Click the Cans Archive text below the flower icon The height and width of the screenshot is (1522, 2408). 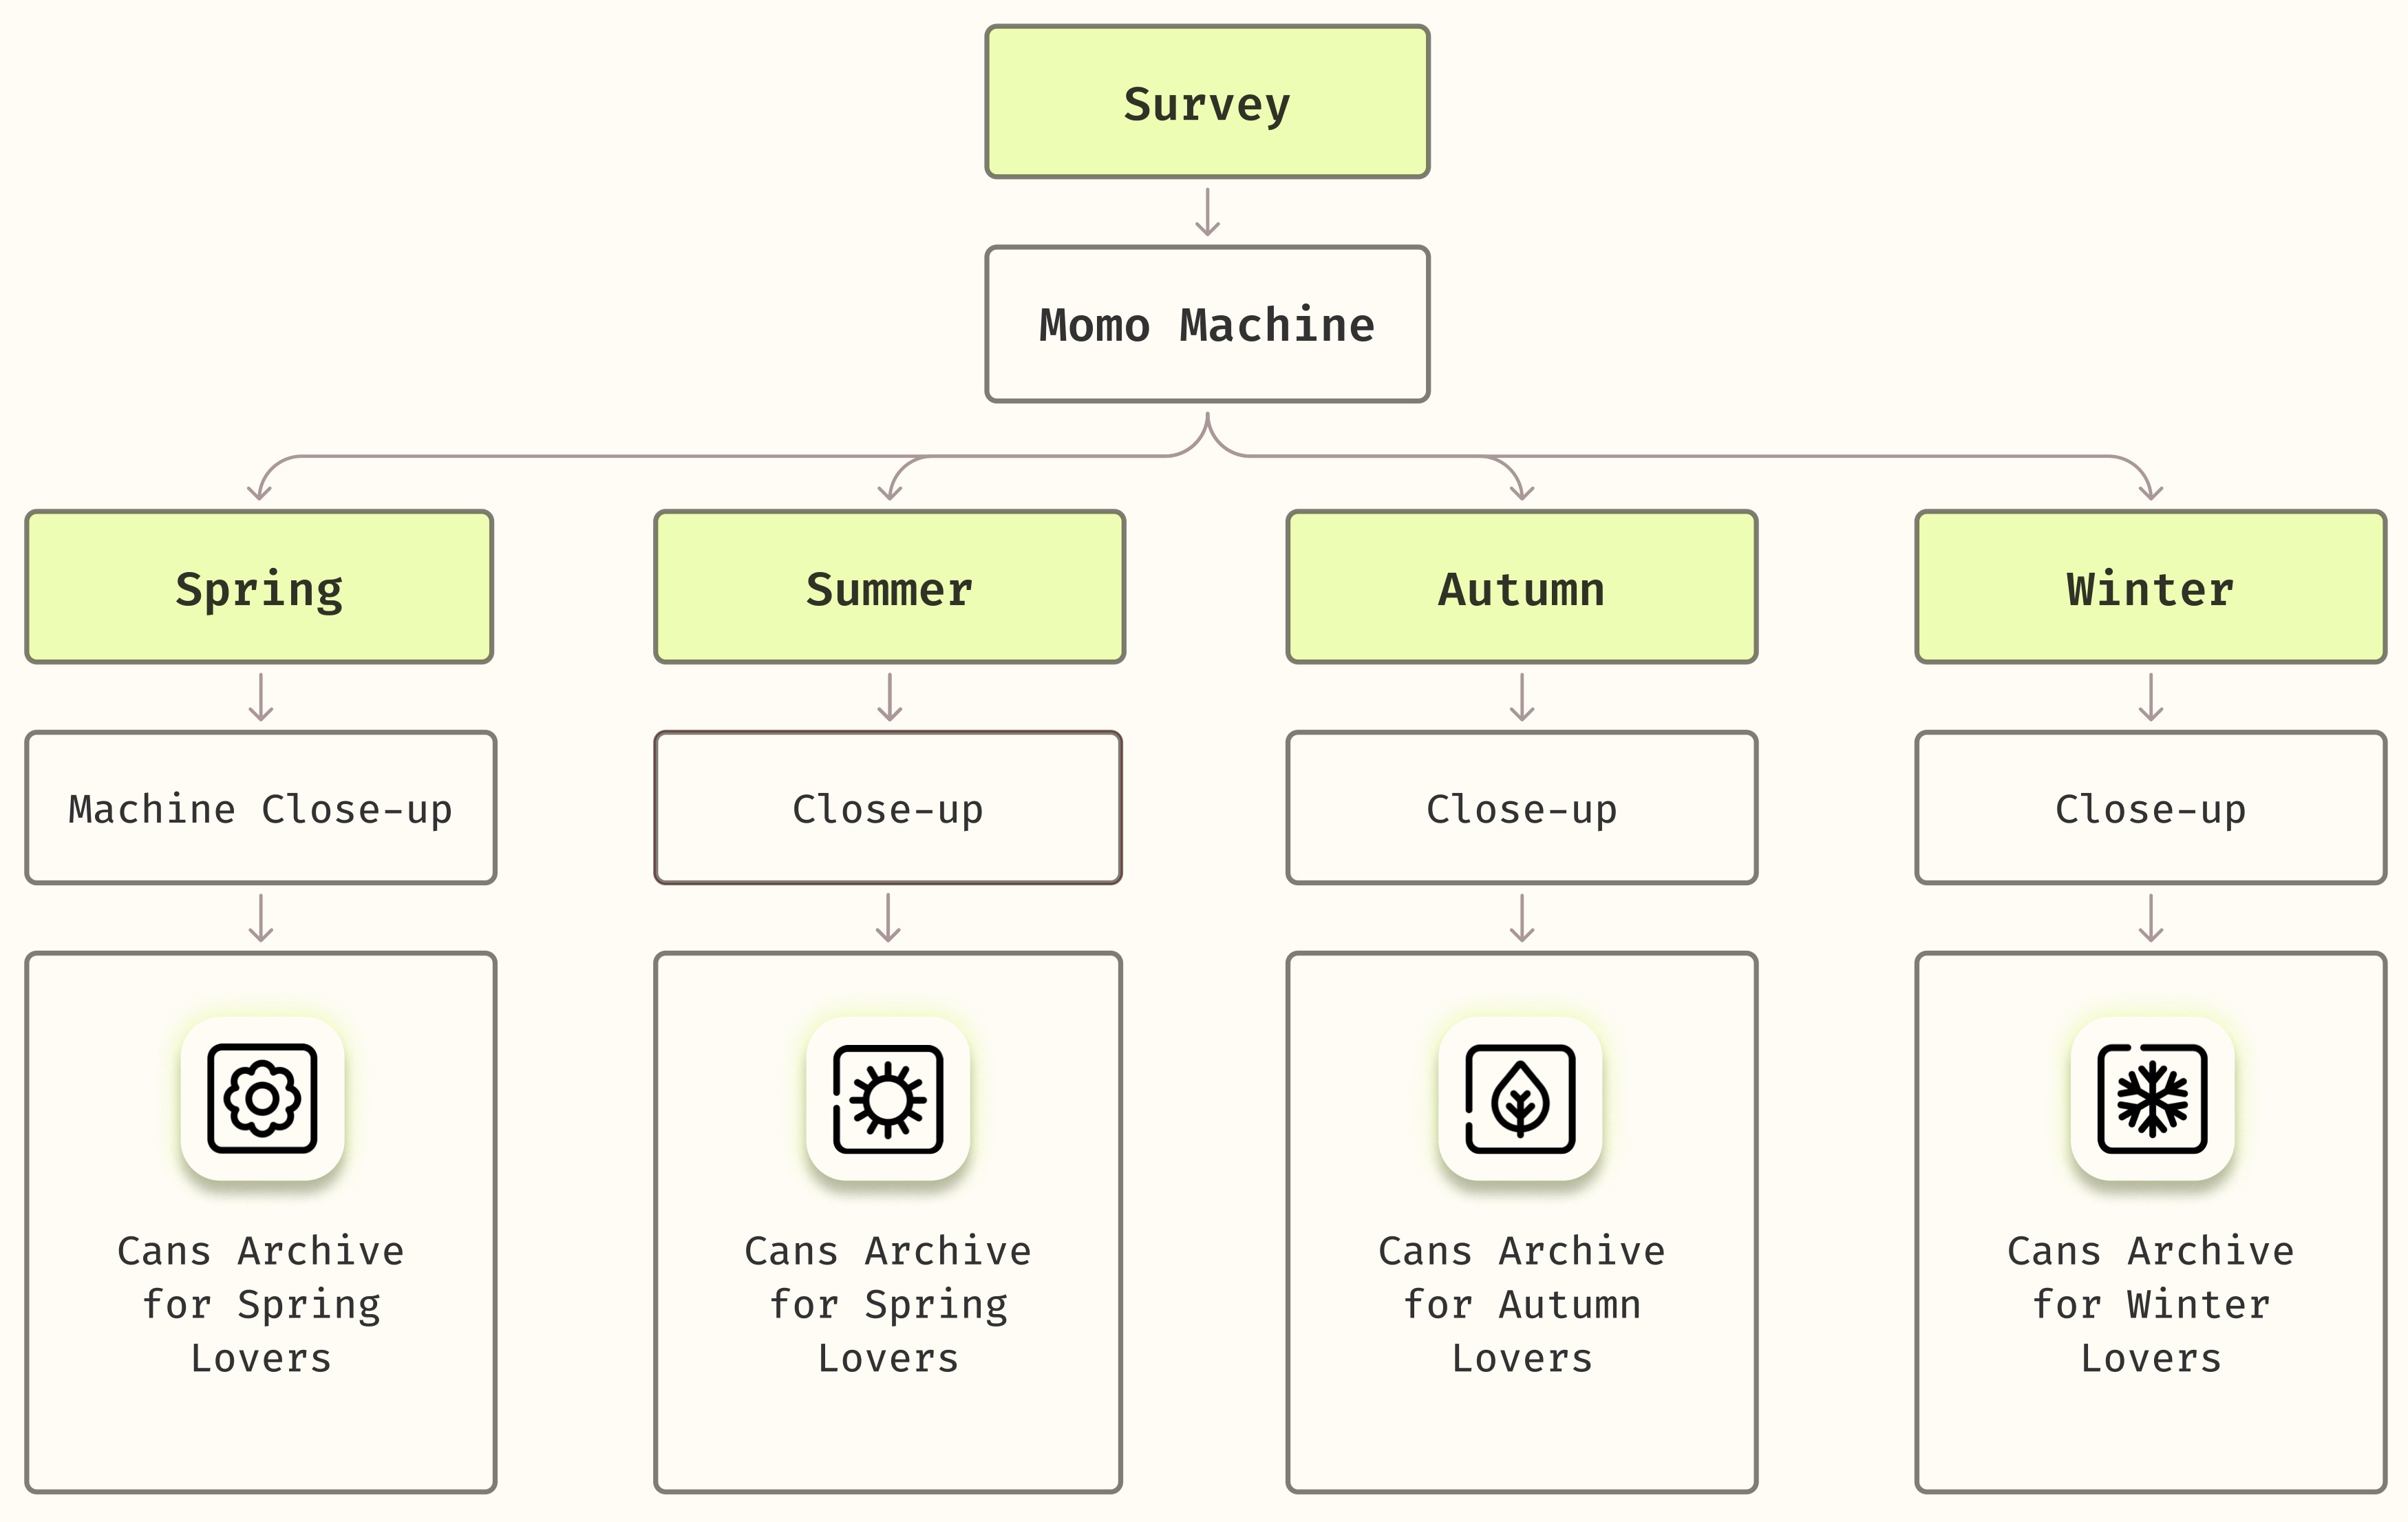tap(261, 1304)
